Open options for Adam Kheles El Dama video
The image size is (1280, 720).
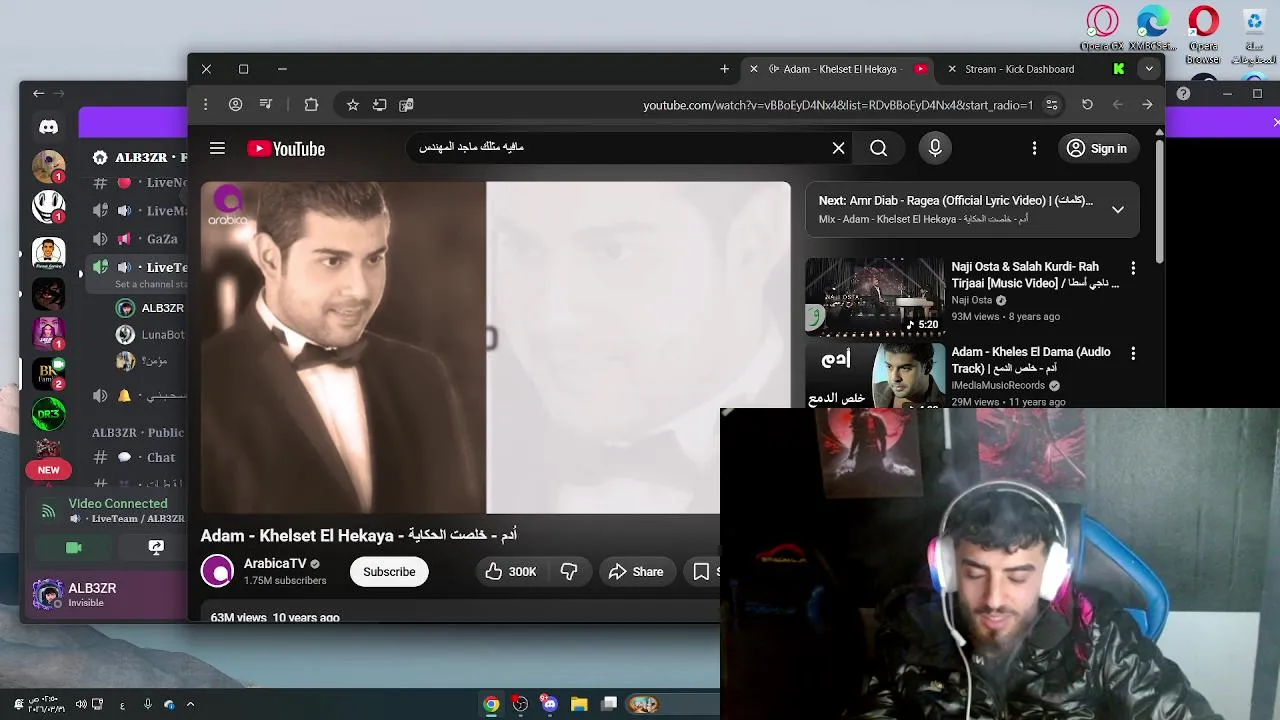point(1133,353)
